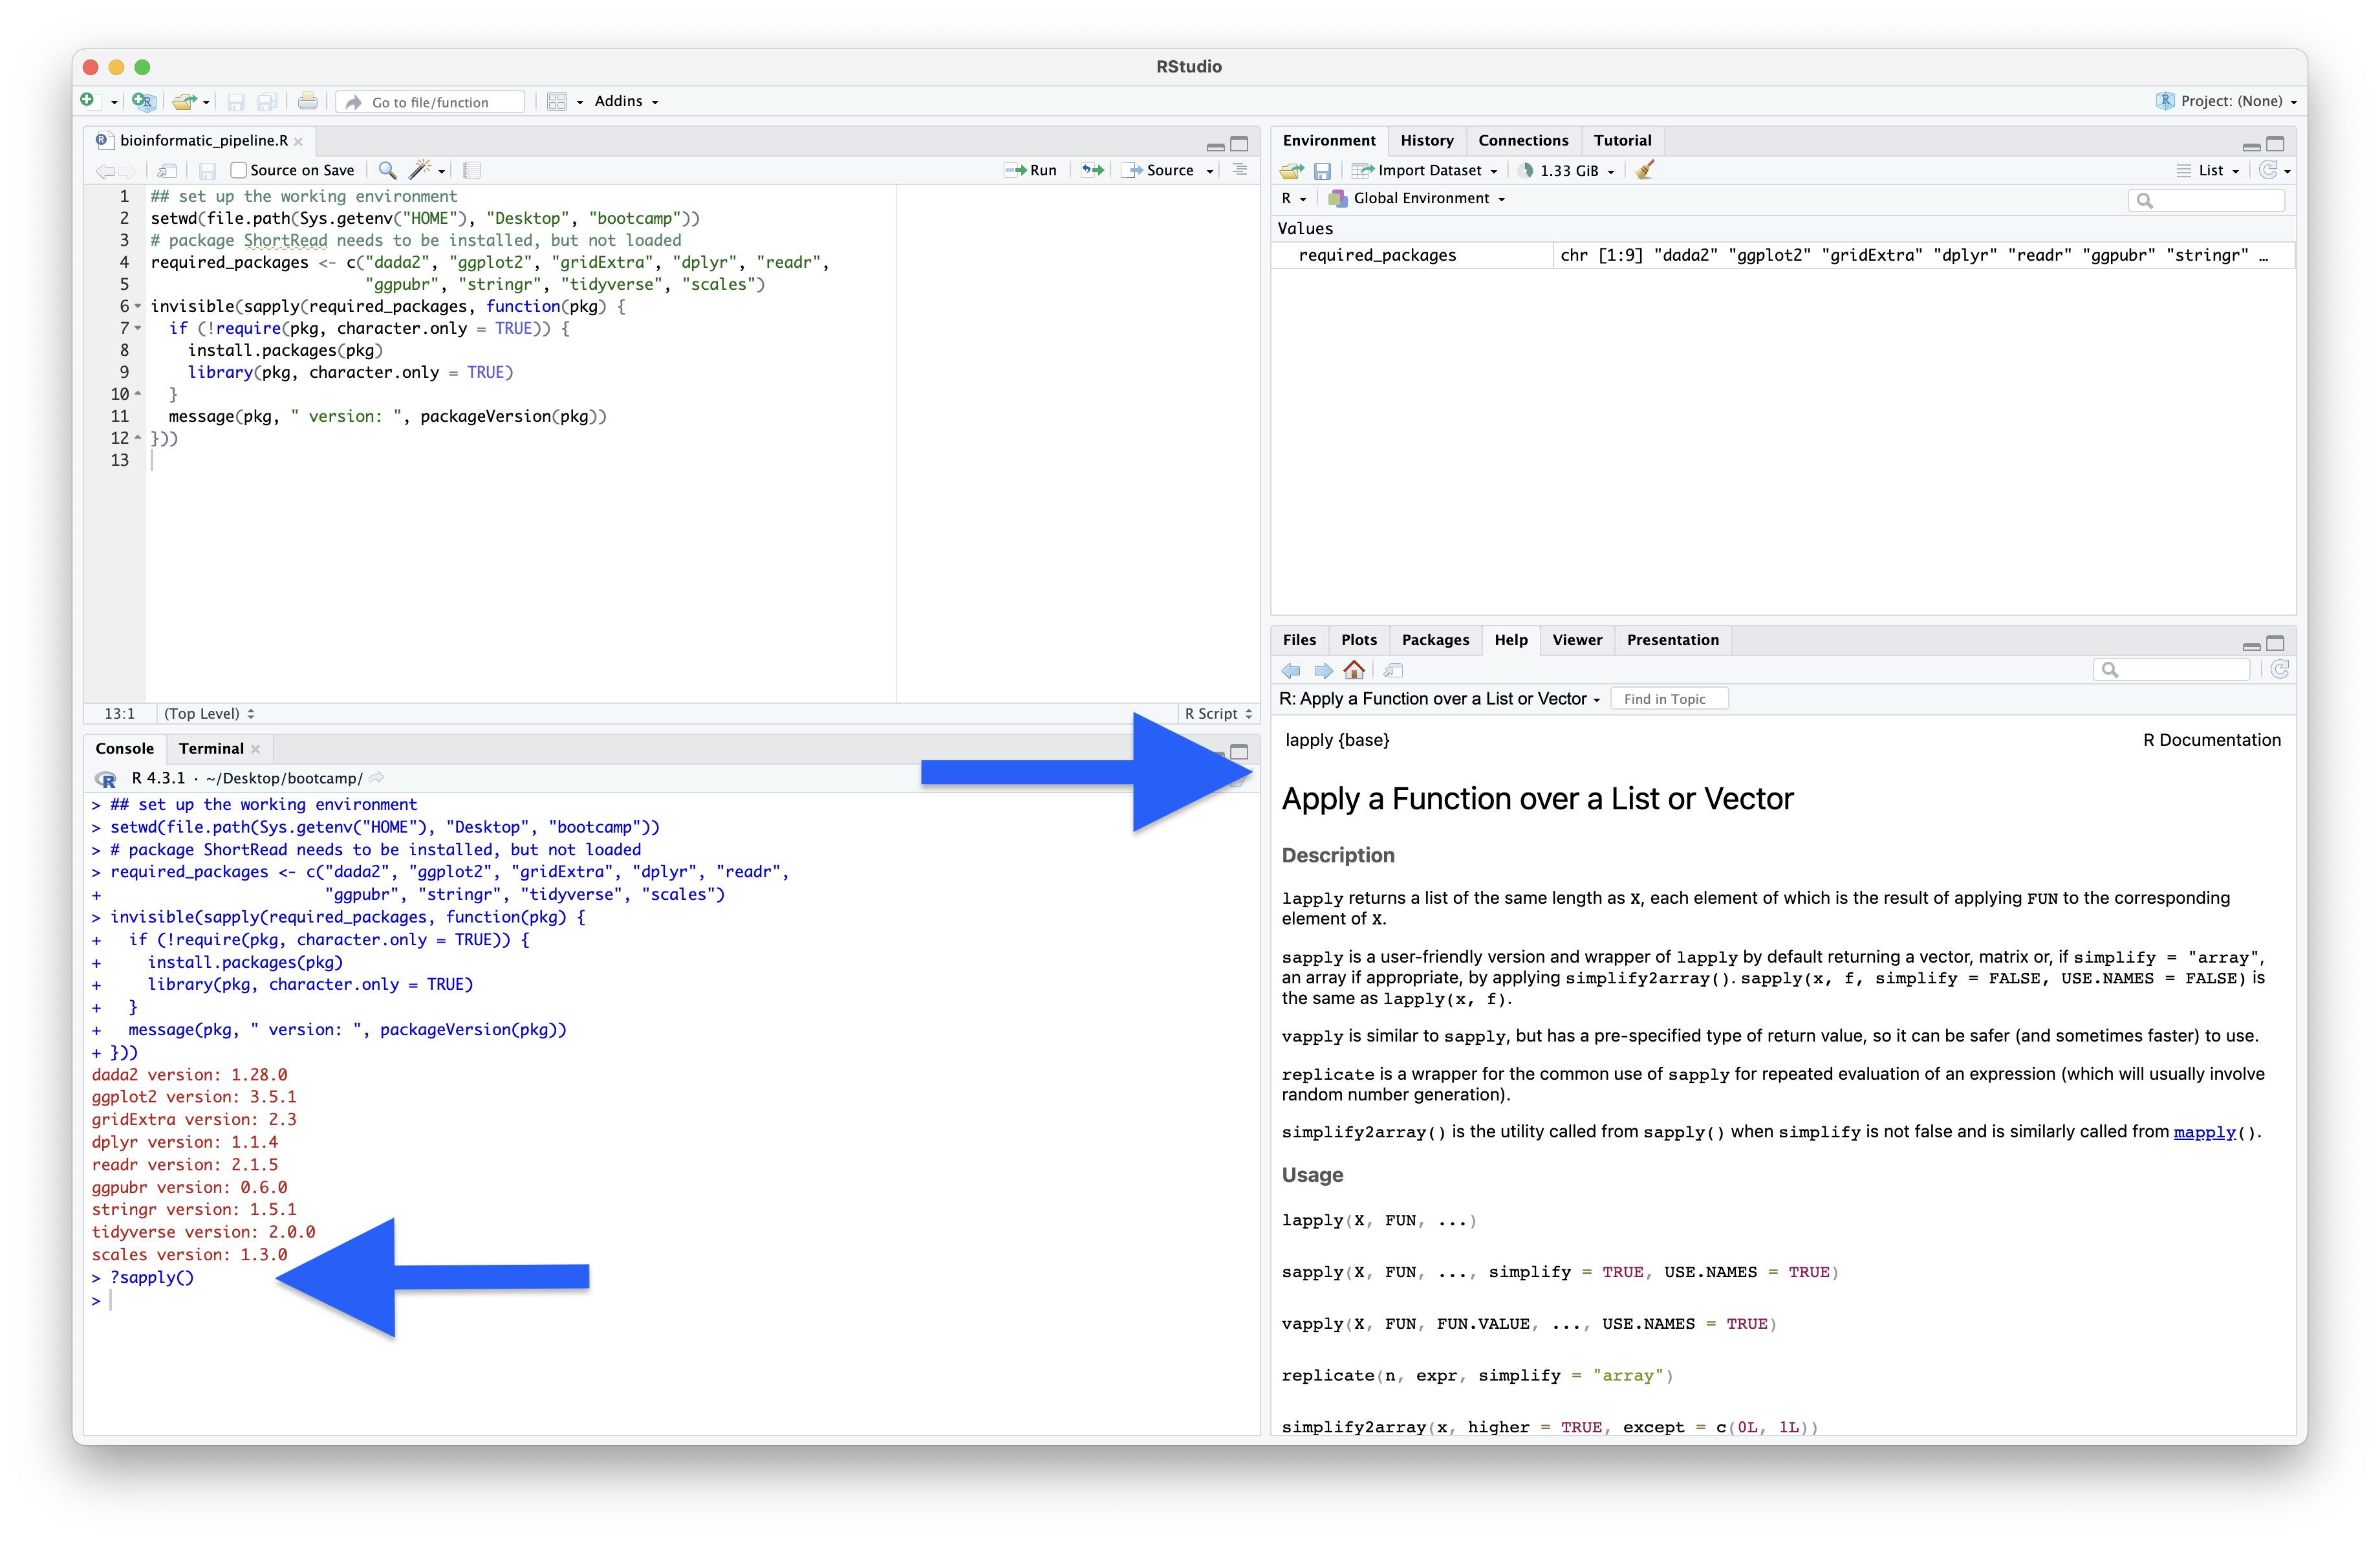The image size is (2380, 1541).
Task: Follow the mapply link in help text
Action: coord(2204,1132)
